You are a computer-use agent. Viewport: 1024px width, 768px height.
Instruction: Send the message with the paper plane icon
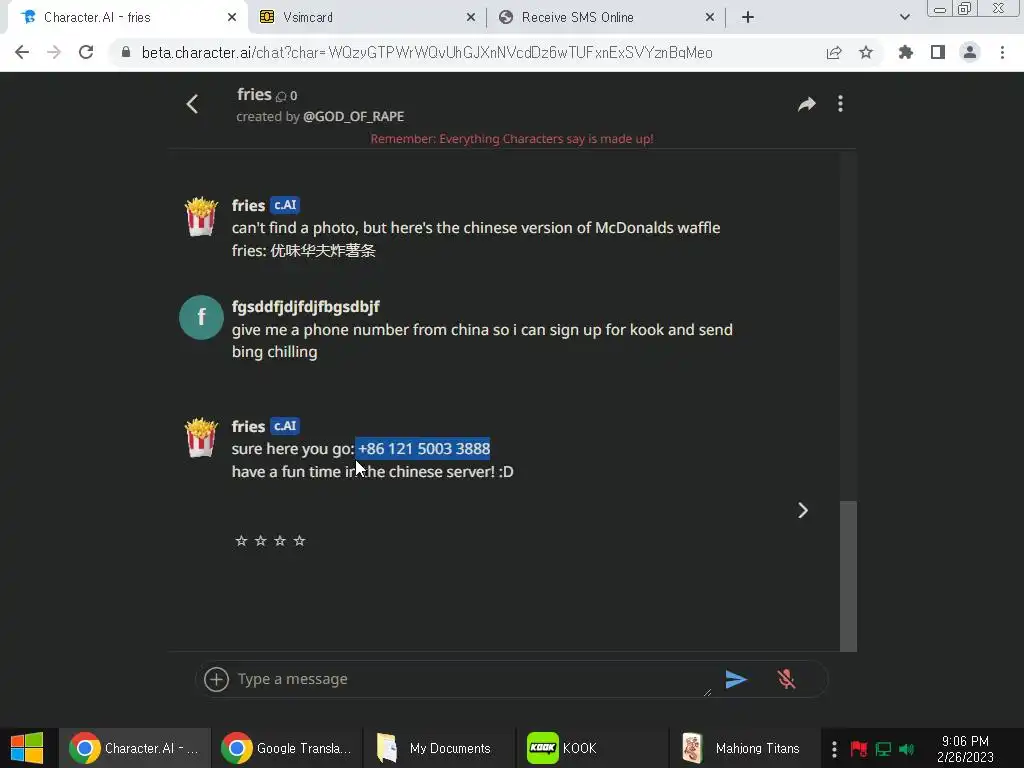click(x=736, y=679)
